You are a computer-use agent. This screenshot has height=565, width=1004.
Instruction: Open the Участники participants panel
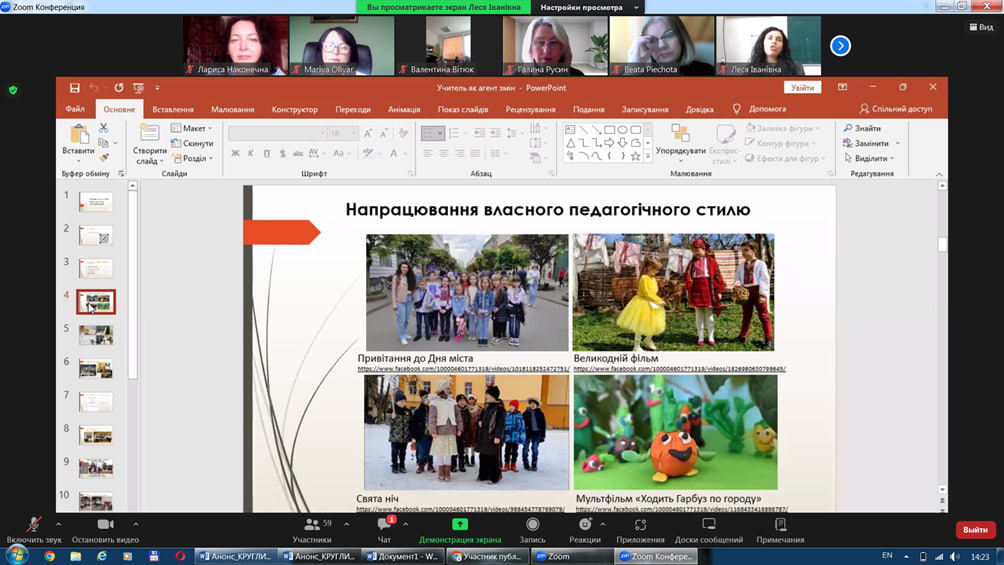(312, 525)
